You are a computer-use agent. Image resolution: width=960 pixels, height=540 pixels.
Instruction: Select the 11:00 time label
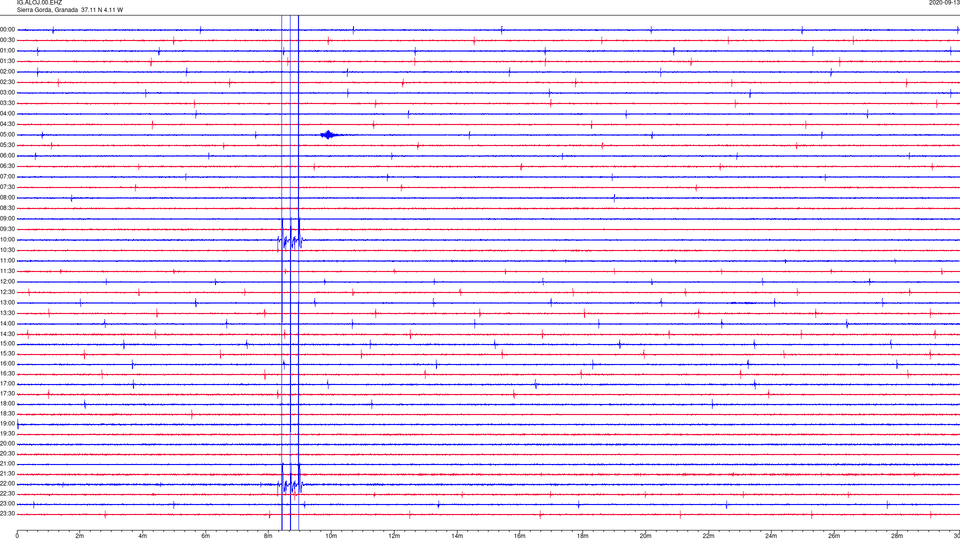coord(8,261)
